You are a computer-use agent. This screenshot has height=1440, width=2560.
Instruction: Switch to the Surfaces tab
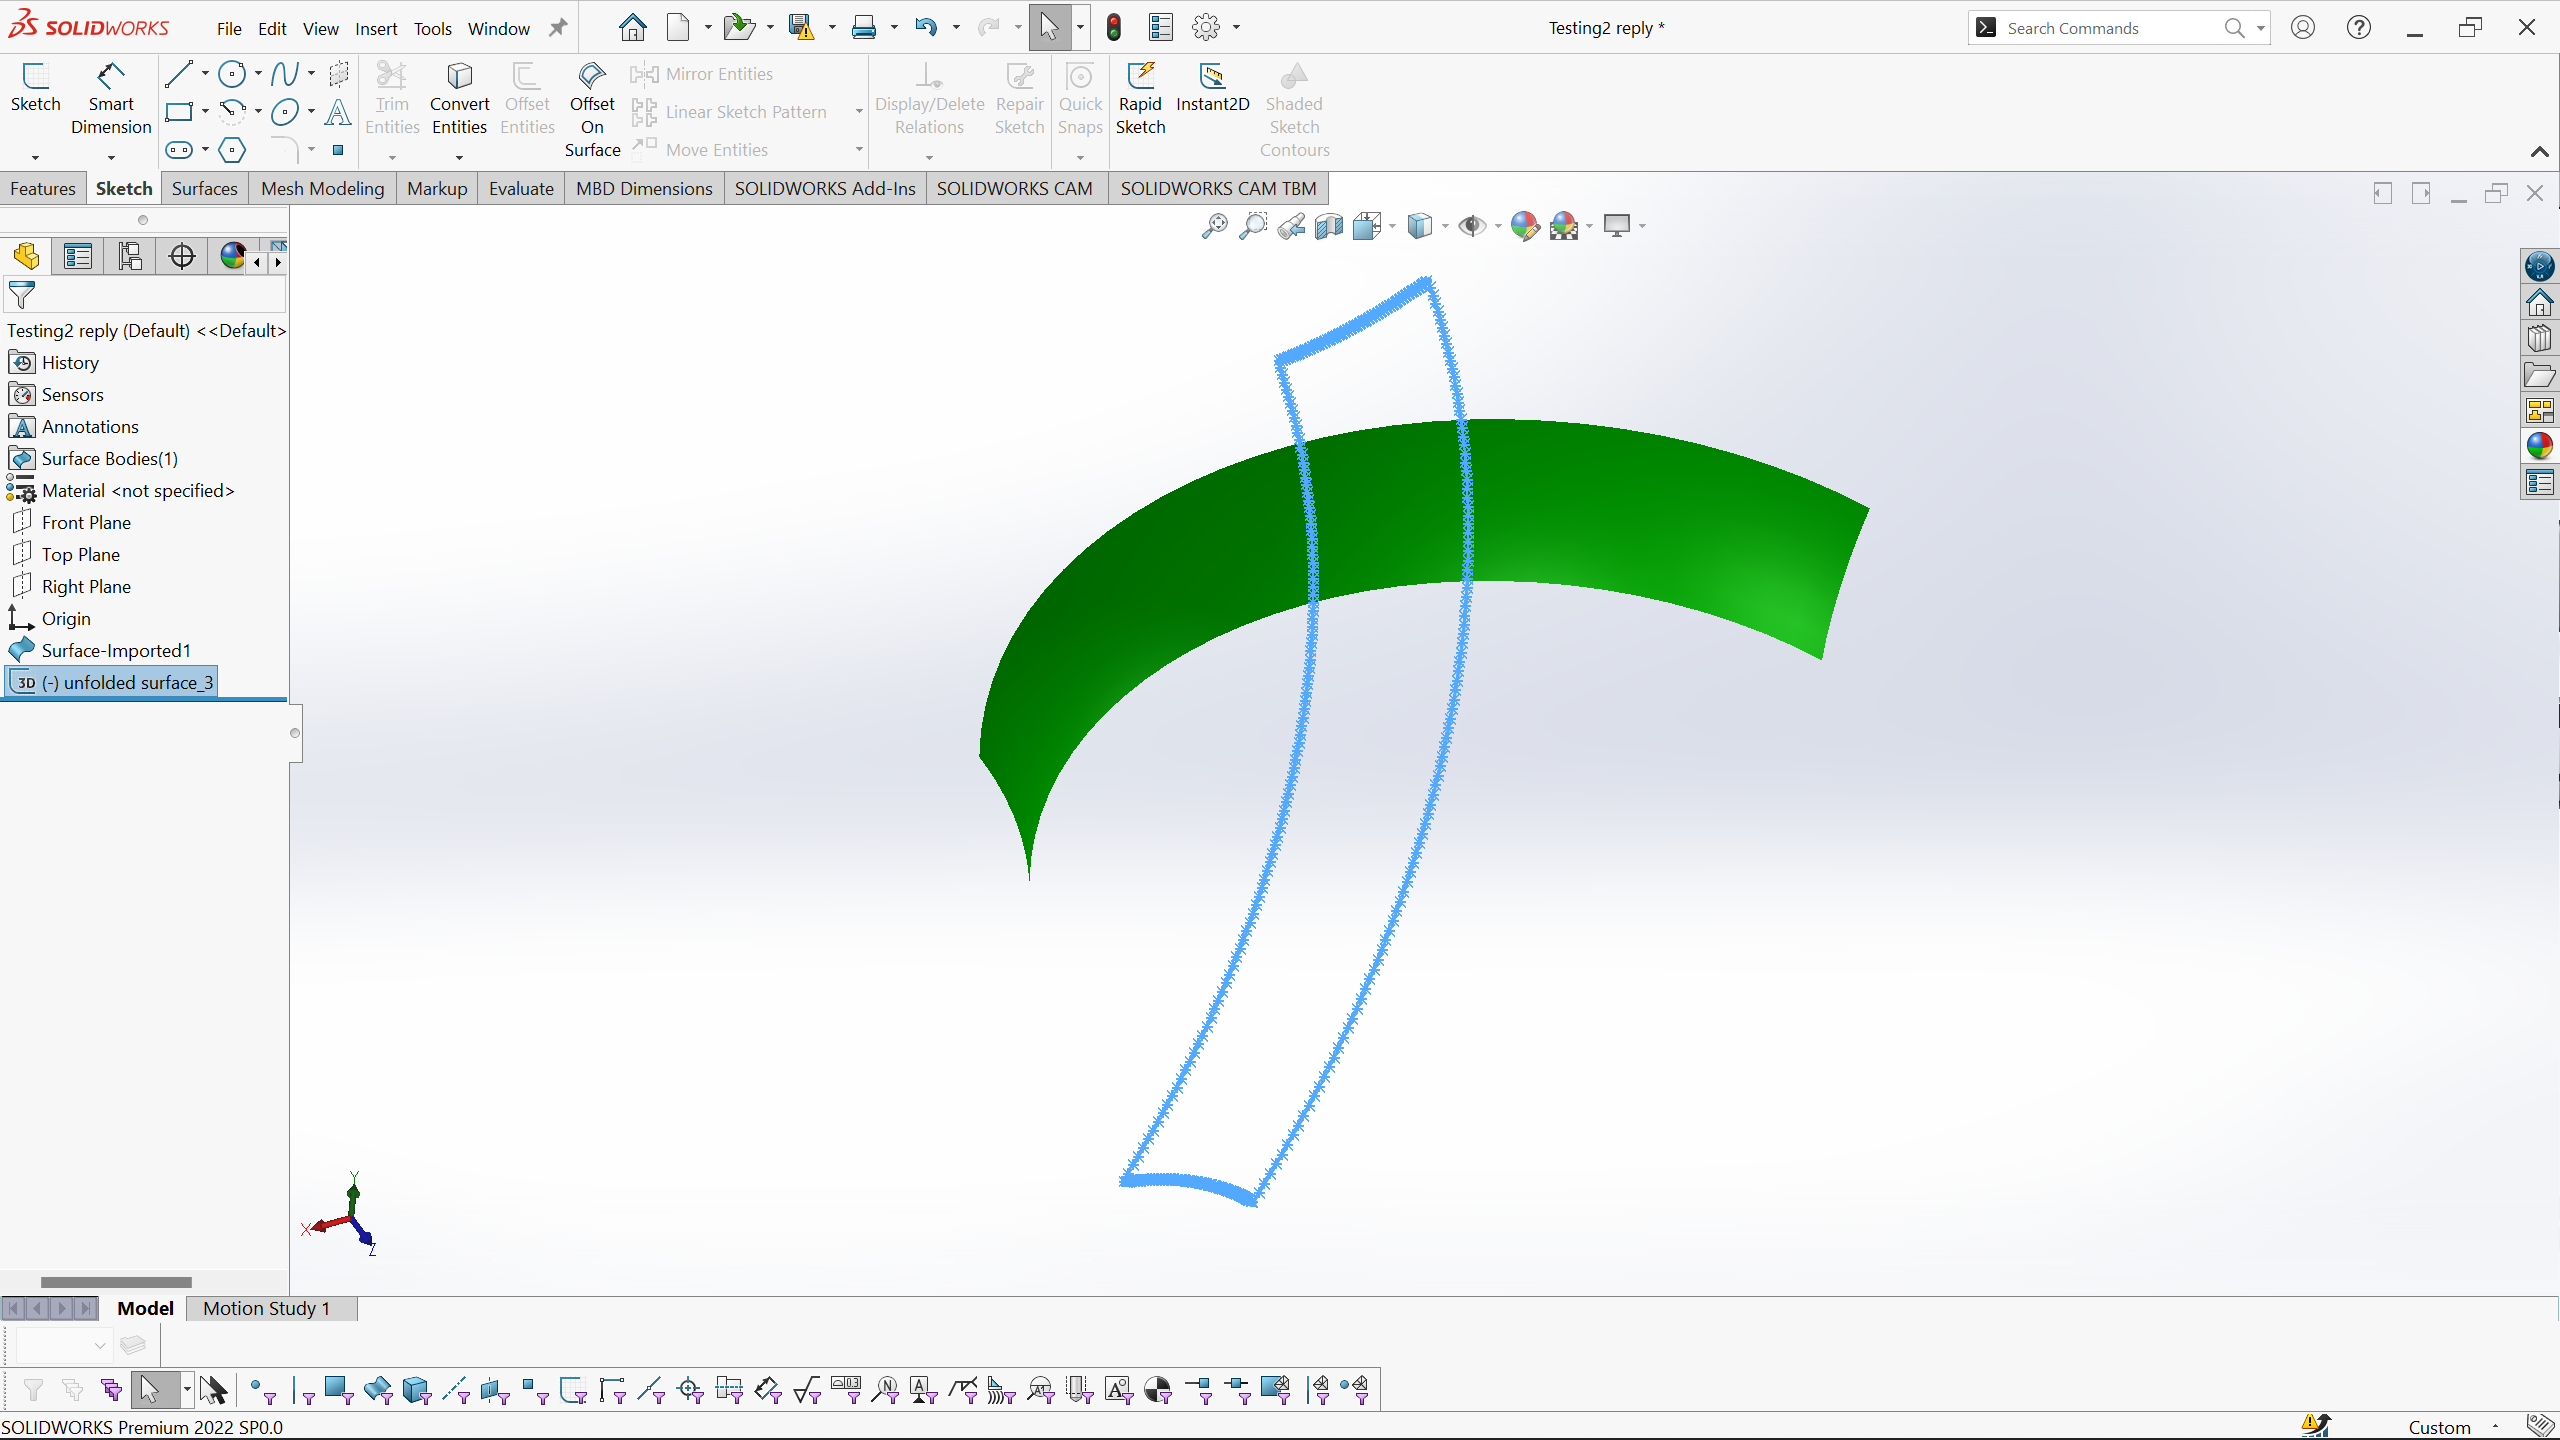[204, 188]
